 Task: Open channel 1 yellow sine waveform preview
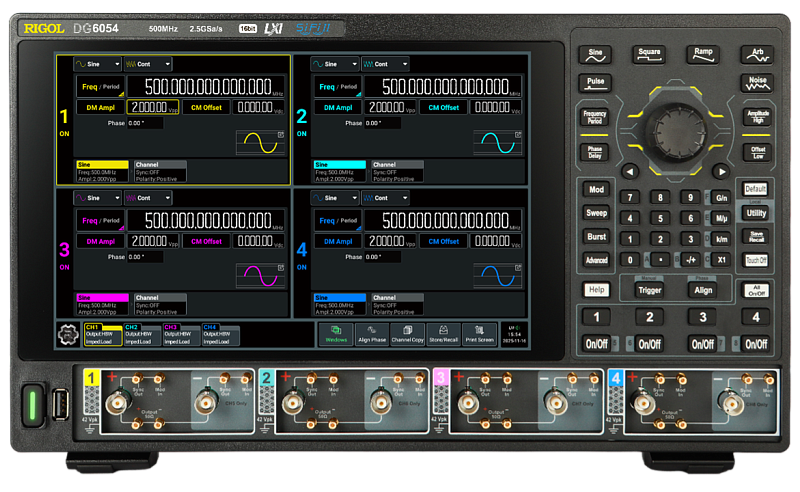260,143
